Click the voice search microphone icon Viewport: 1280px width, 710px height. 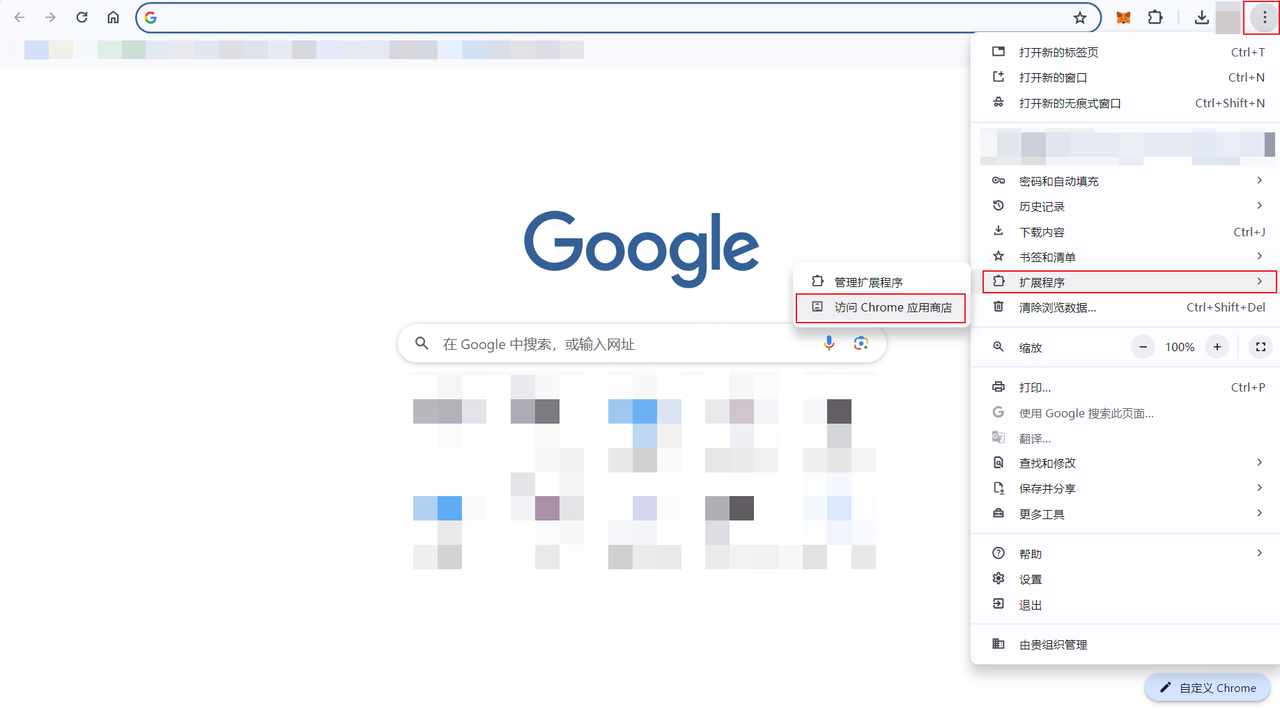click(829, 343)
